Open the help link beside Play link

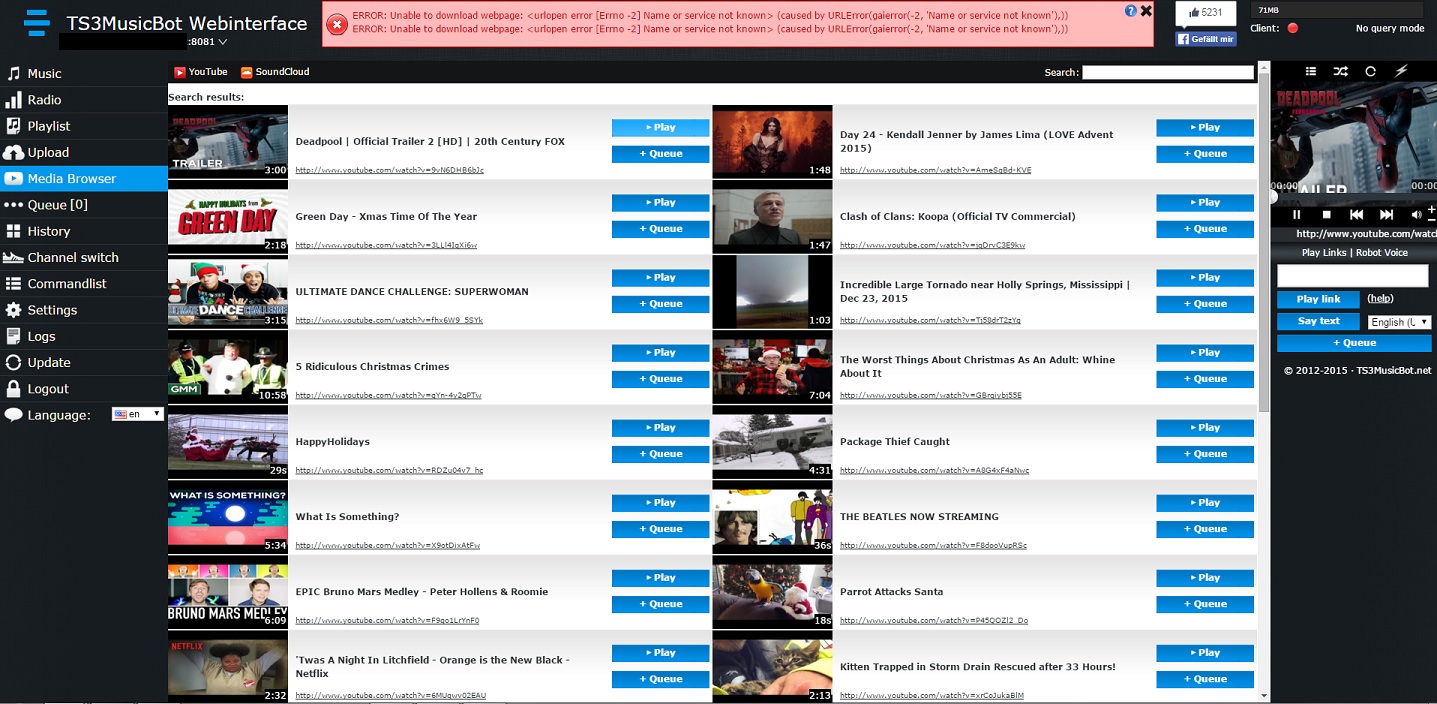1380,299
